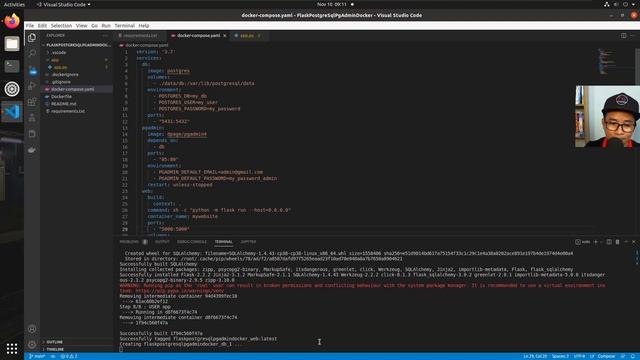The height and width of the screenshot is (360, 640).
Task: Click the Compose language mode in the status bar
Action: [x=606, y=356]
